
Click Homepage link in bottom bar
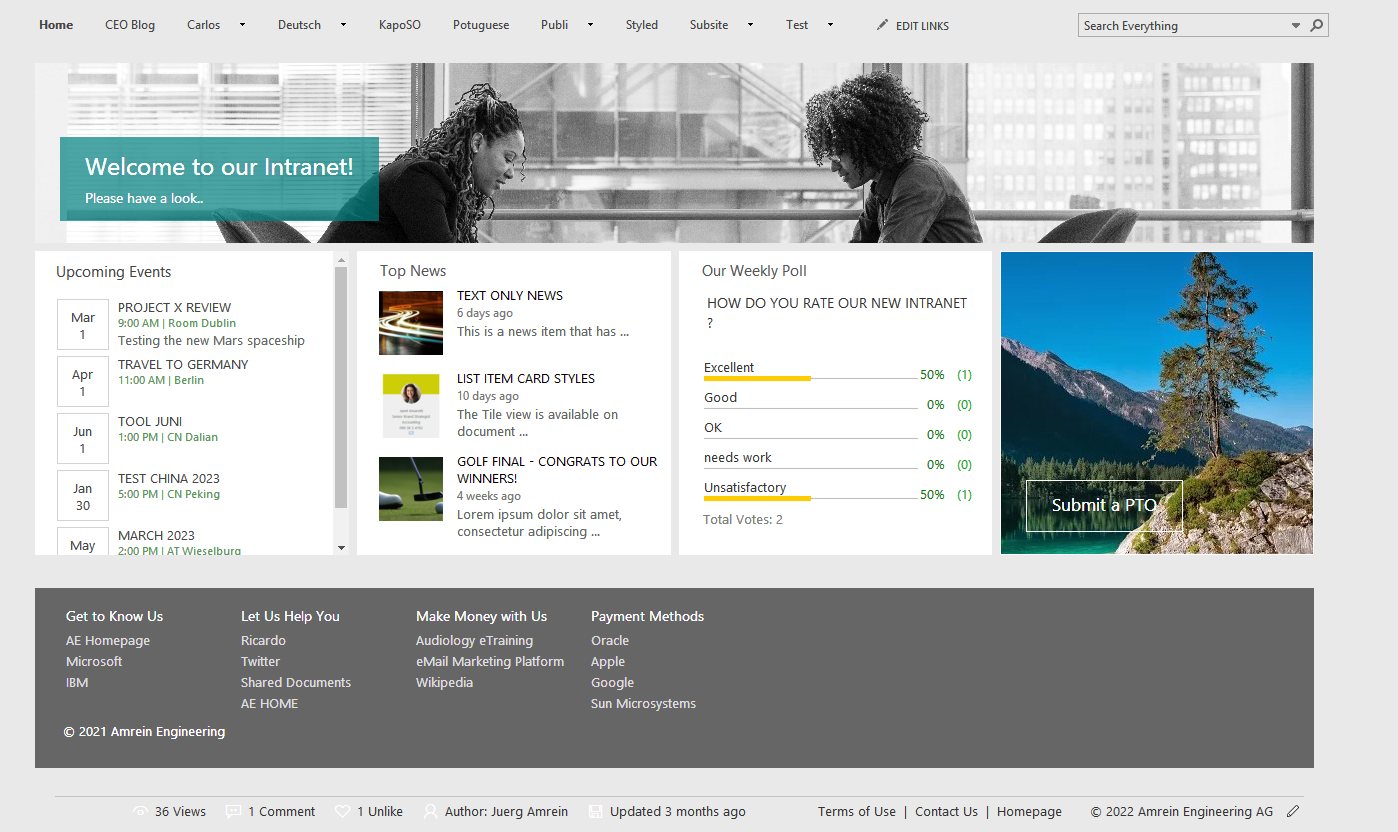coord(1029,811)
